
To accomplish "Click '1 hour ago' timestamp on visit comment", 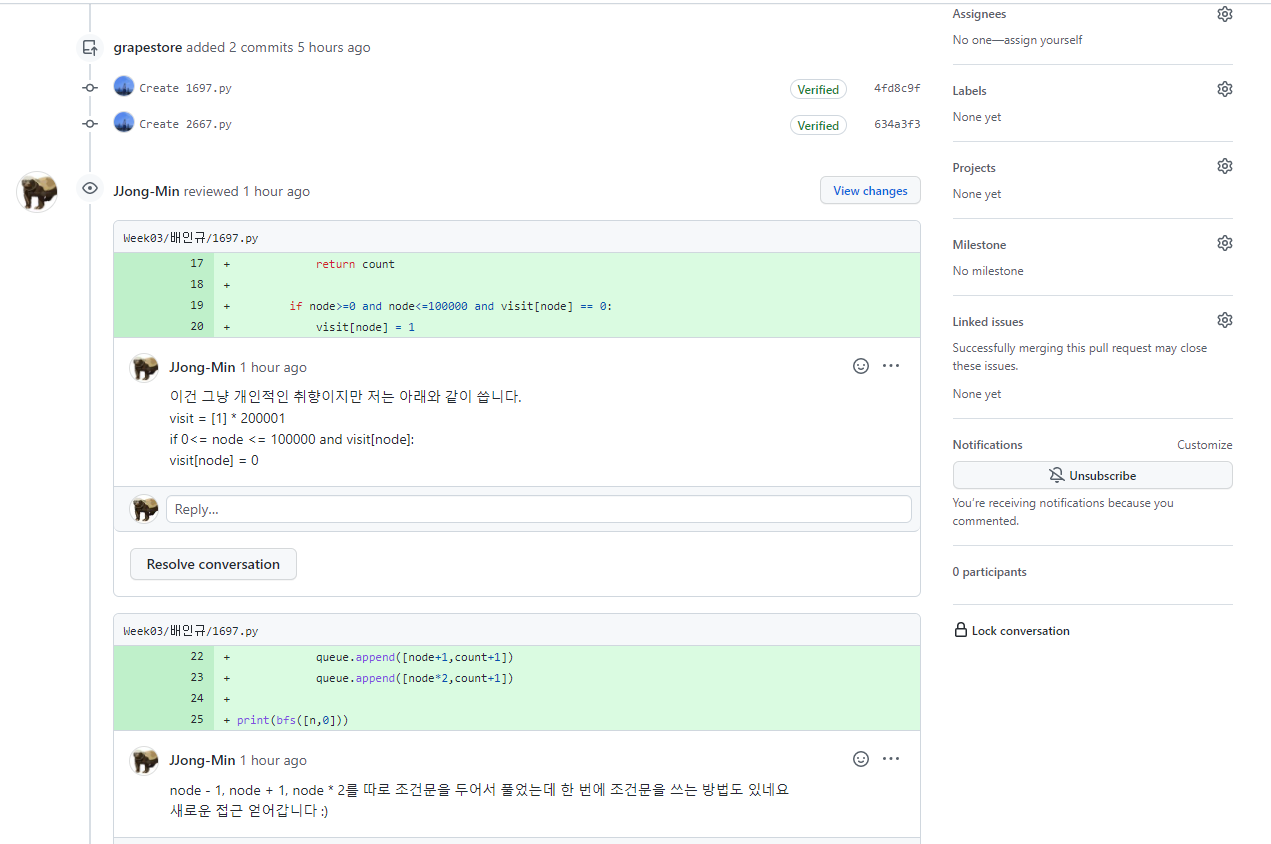I will (x=273, y=367).
